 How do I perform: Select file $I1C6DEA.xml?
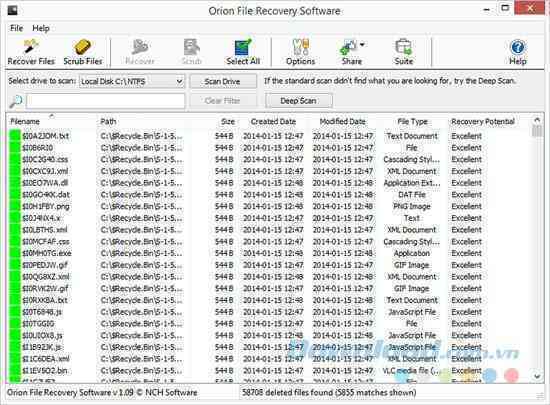click(46, 359)
